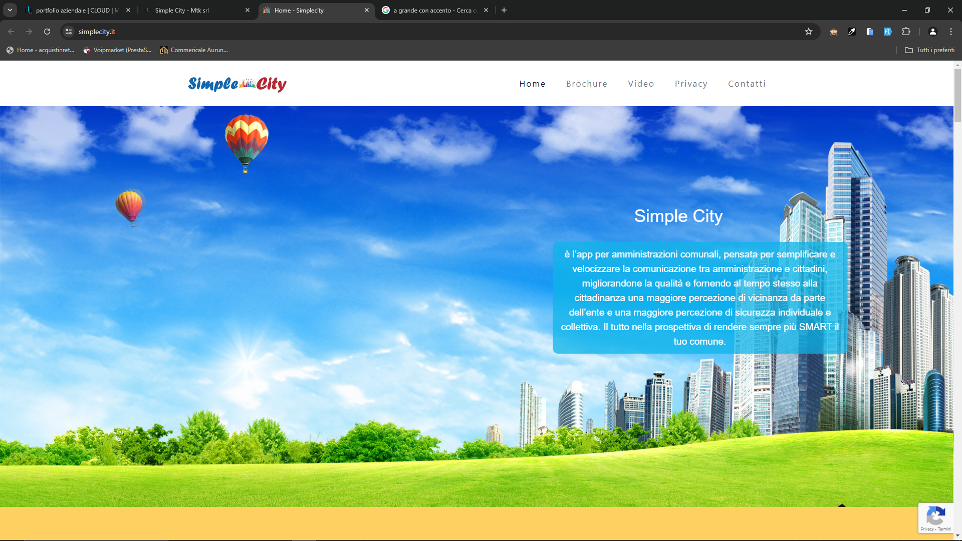Switch to the 'portfolio aziendale' tab

pos(75,10)
